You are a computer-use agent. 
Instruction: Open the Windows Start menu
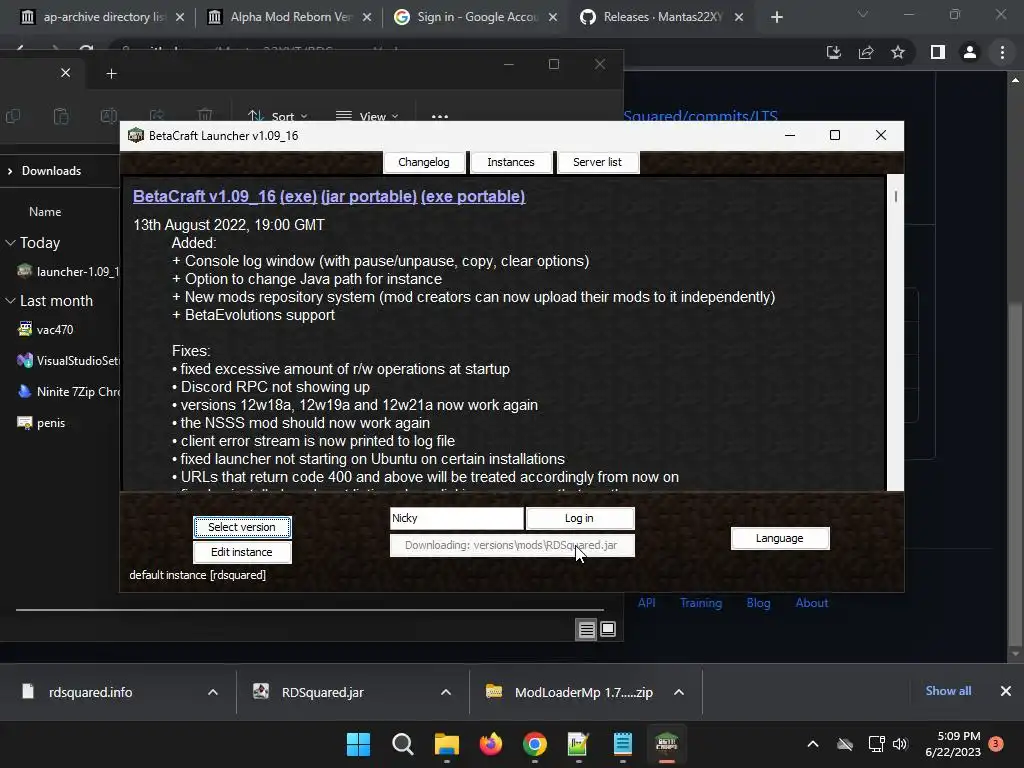tap(358, 744)
